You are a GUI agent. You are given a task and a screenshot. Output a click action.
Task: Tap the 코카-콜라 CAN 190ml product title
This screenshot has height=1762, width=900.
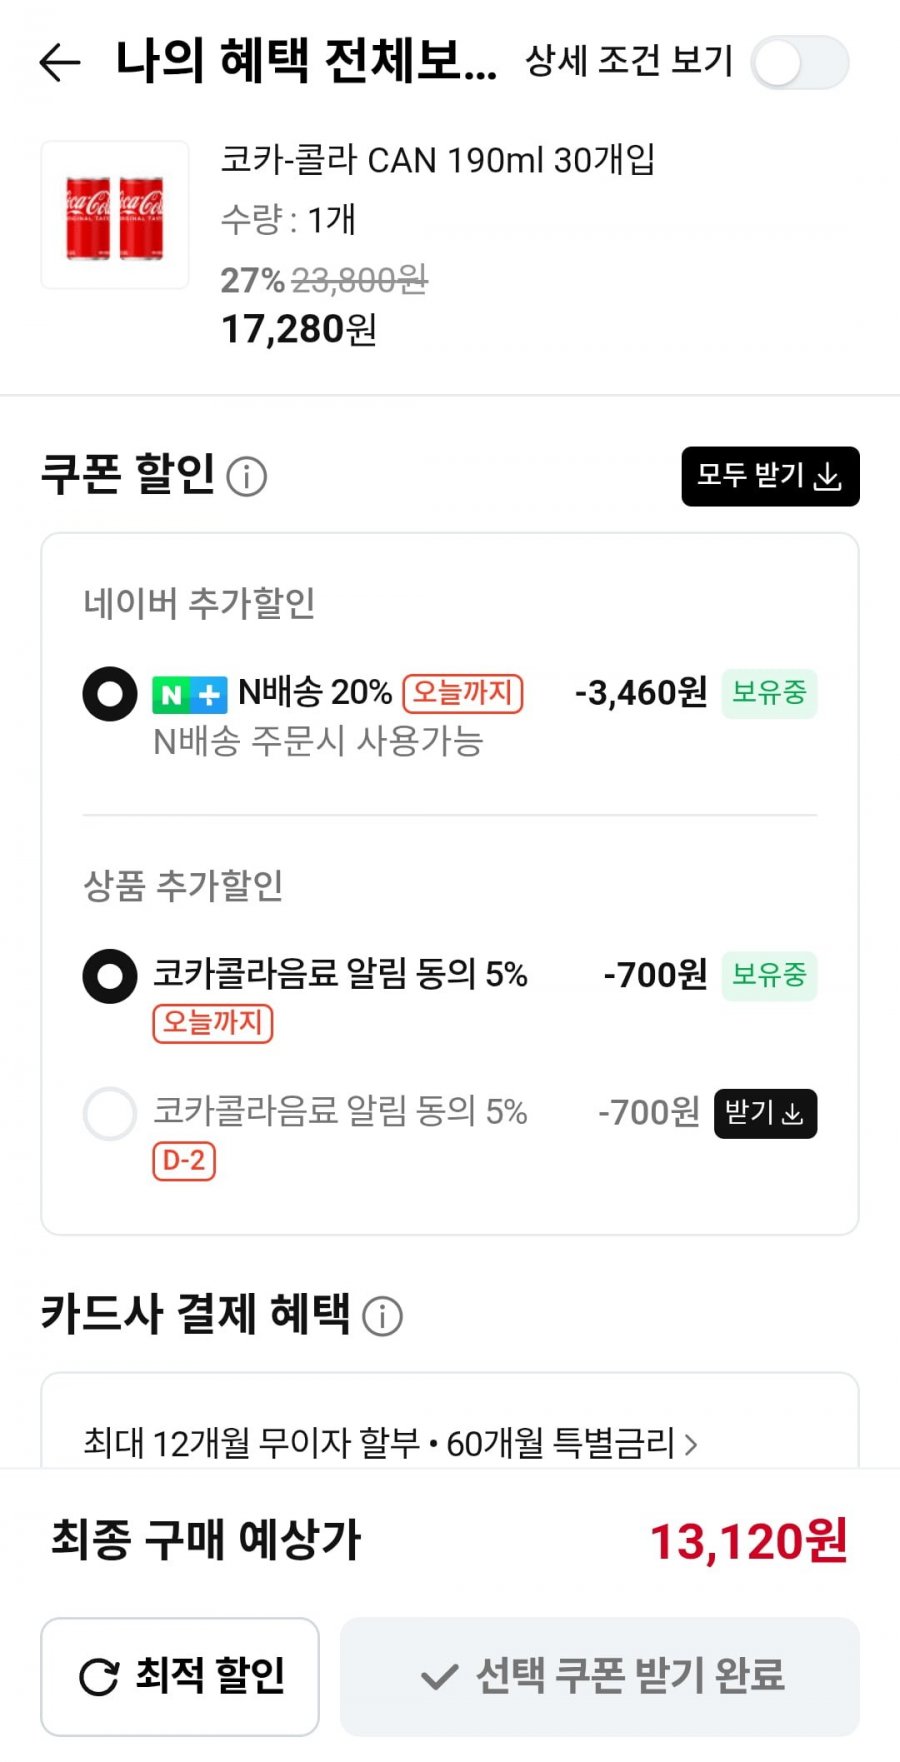pyautogui.click(x=437, y=160)
